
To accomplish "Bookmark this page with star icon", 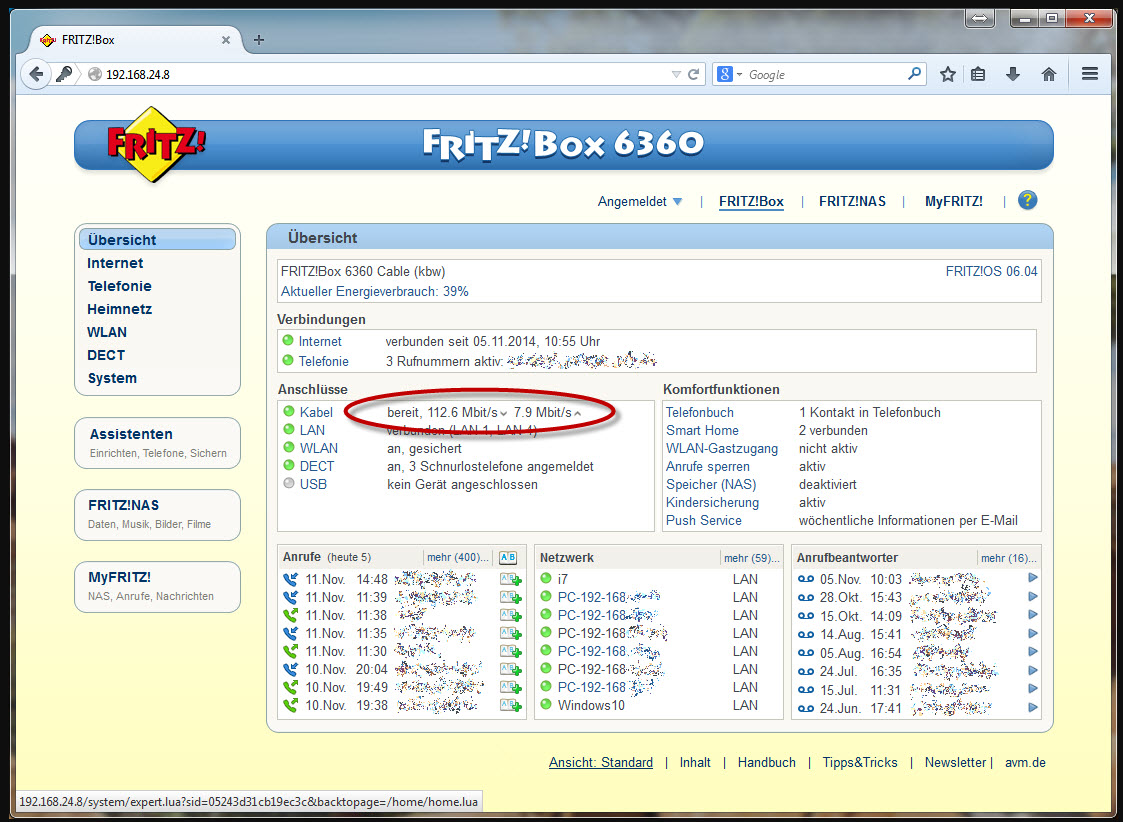I will (948, 74).
